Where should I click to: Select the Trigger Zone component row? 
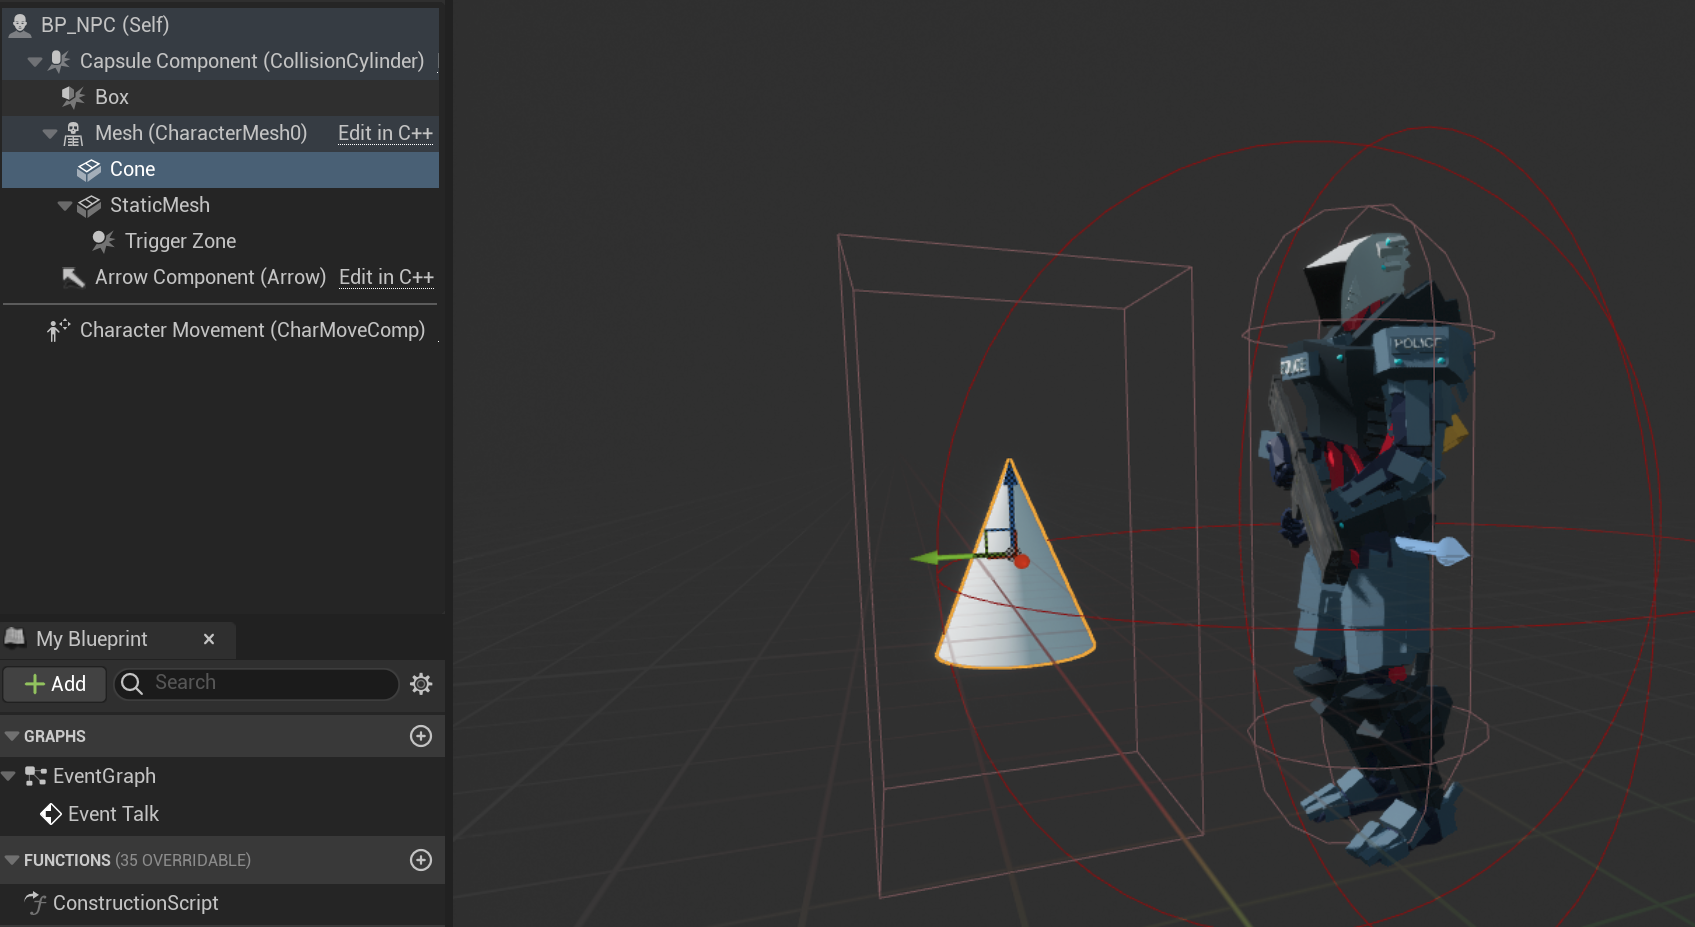(220, 241)
